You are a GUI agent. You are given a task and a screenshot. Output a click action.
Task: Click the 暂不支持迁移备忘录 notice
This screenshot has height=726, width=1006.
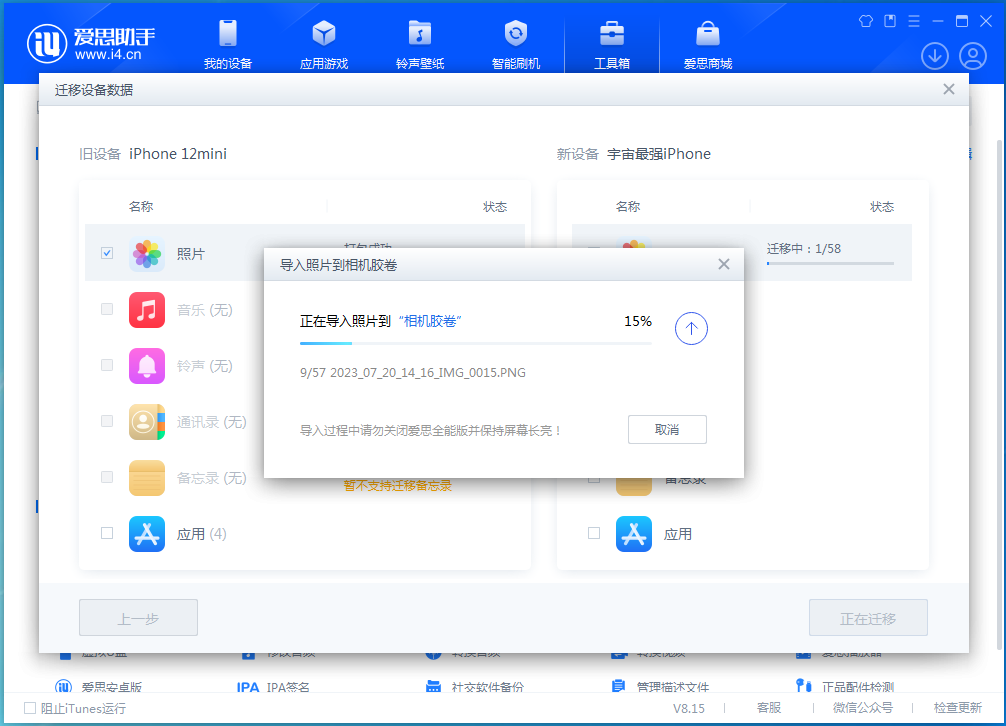(398, 485)
